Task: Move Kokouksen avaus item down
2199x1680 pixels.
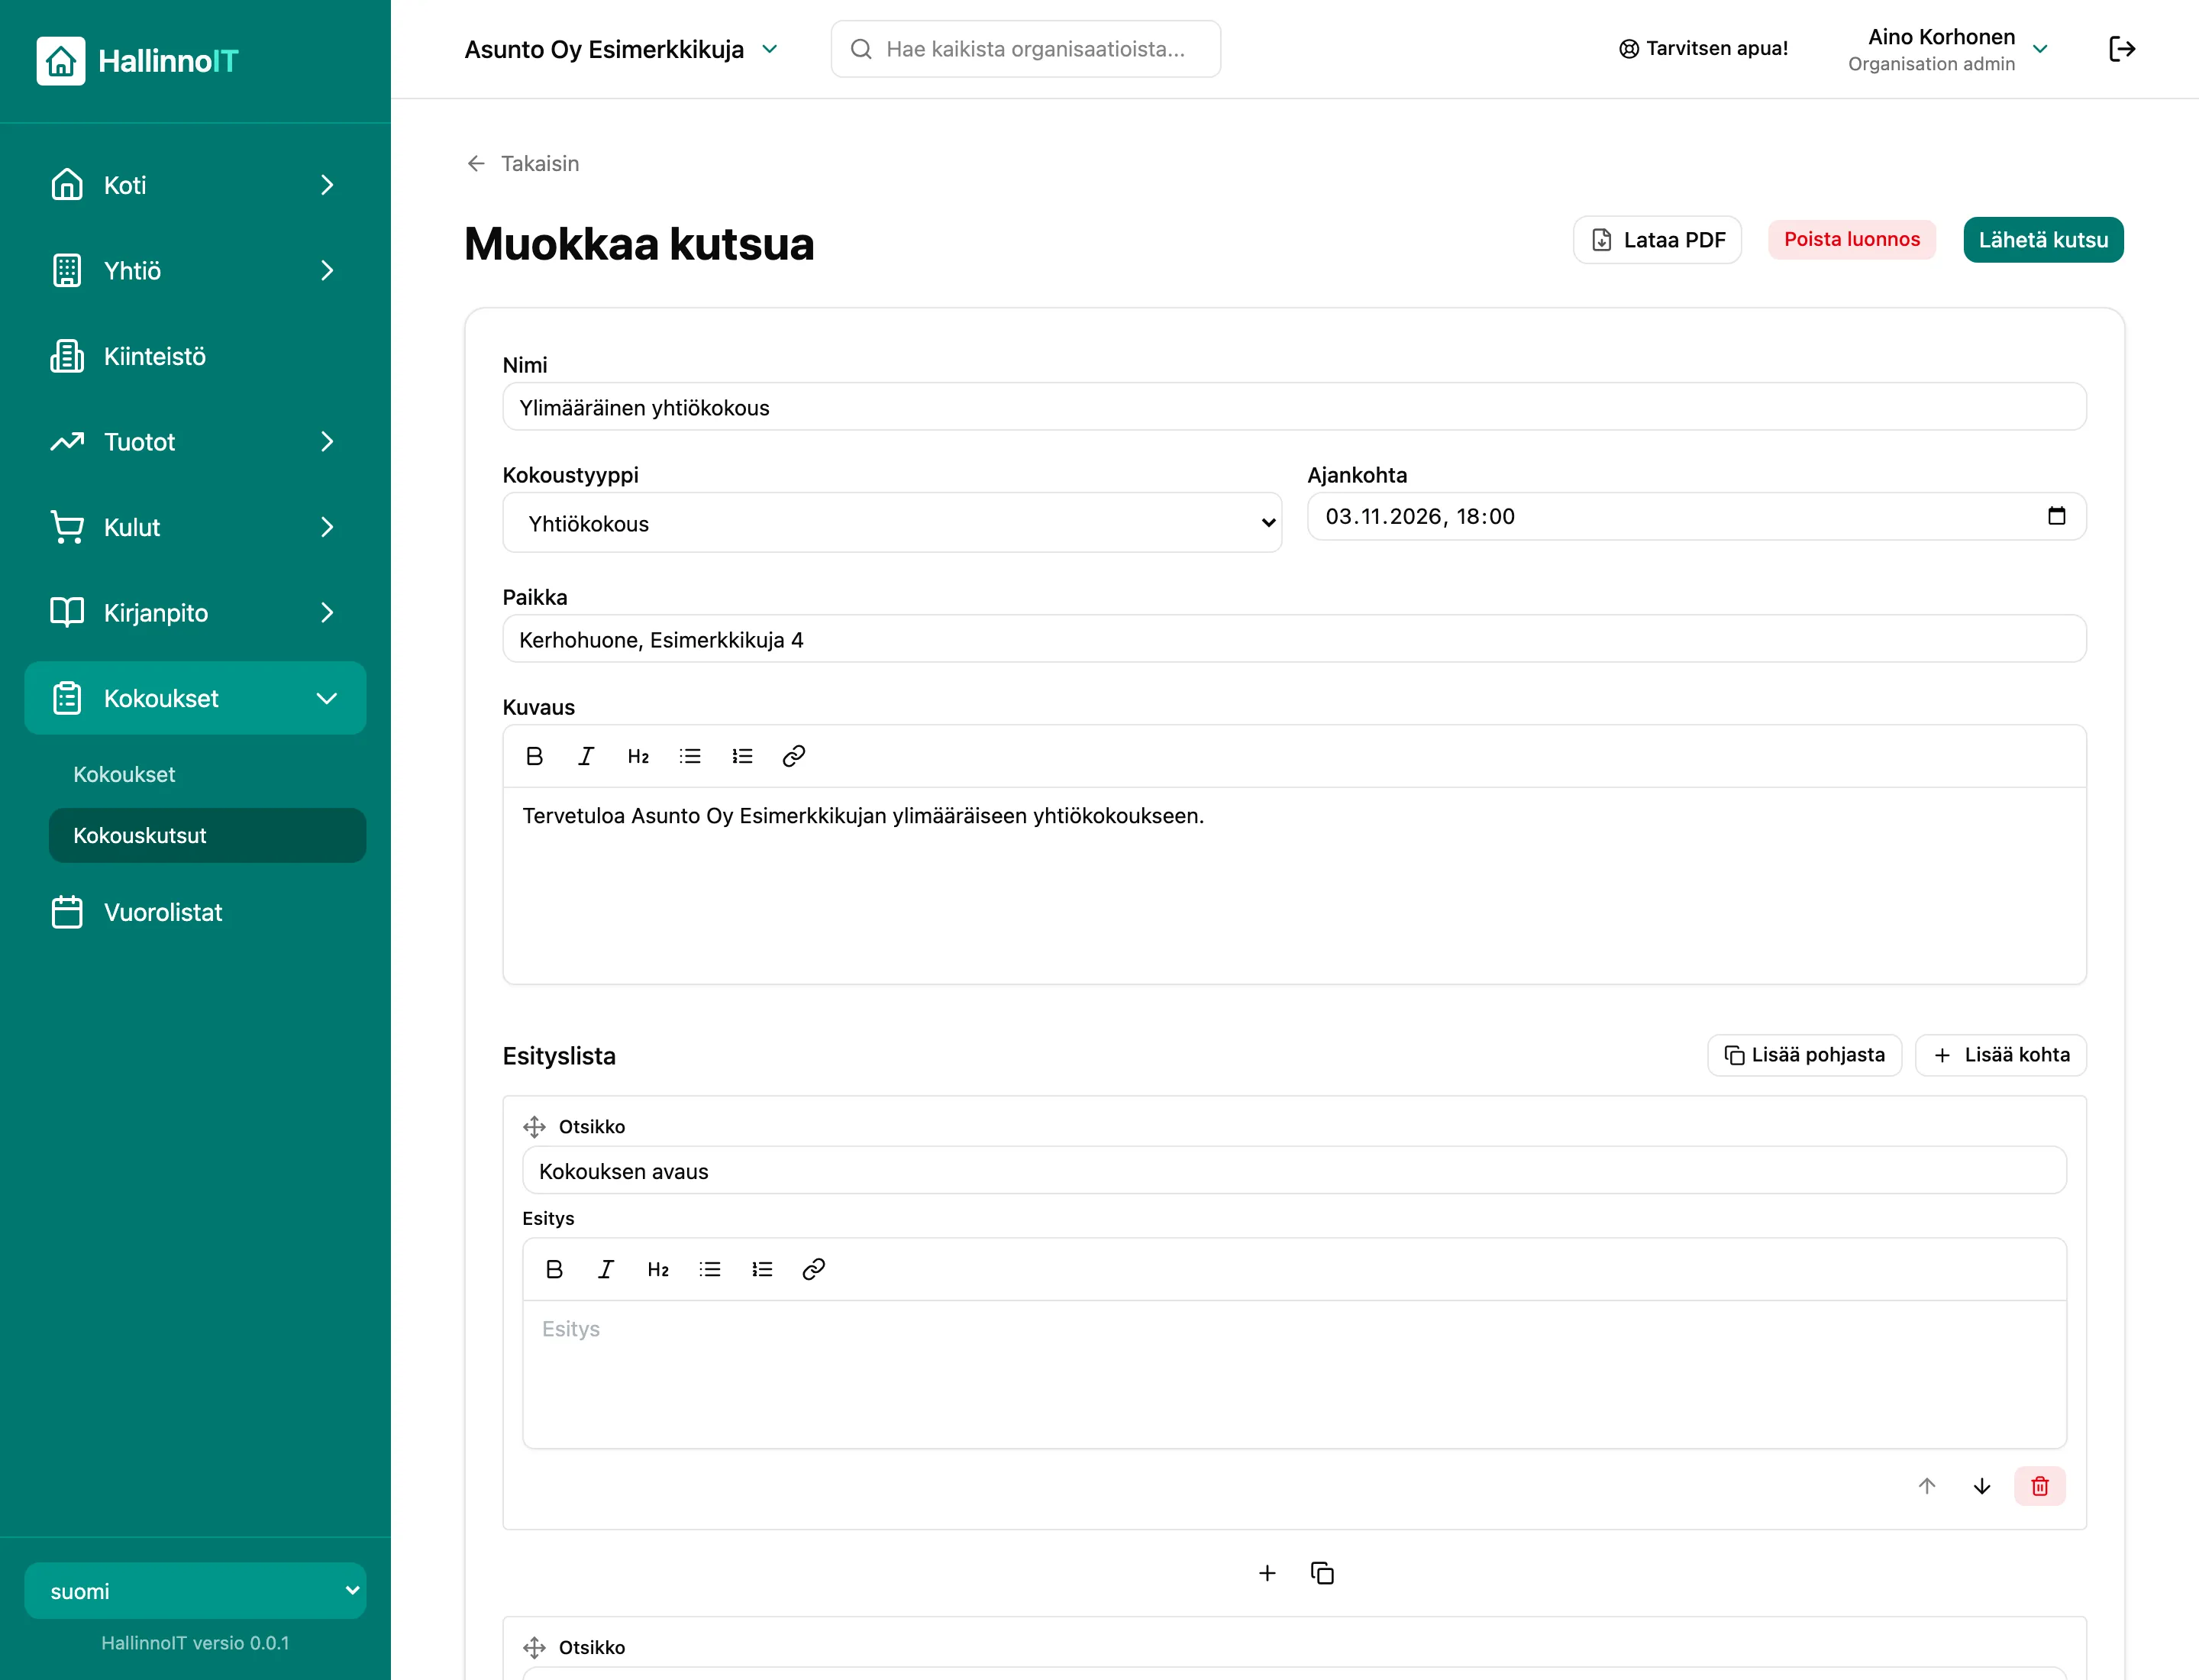Action: point(1982,1486)
